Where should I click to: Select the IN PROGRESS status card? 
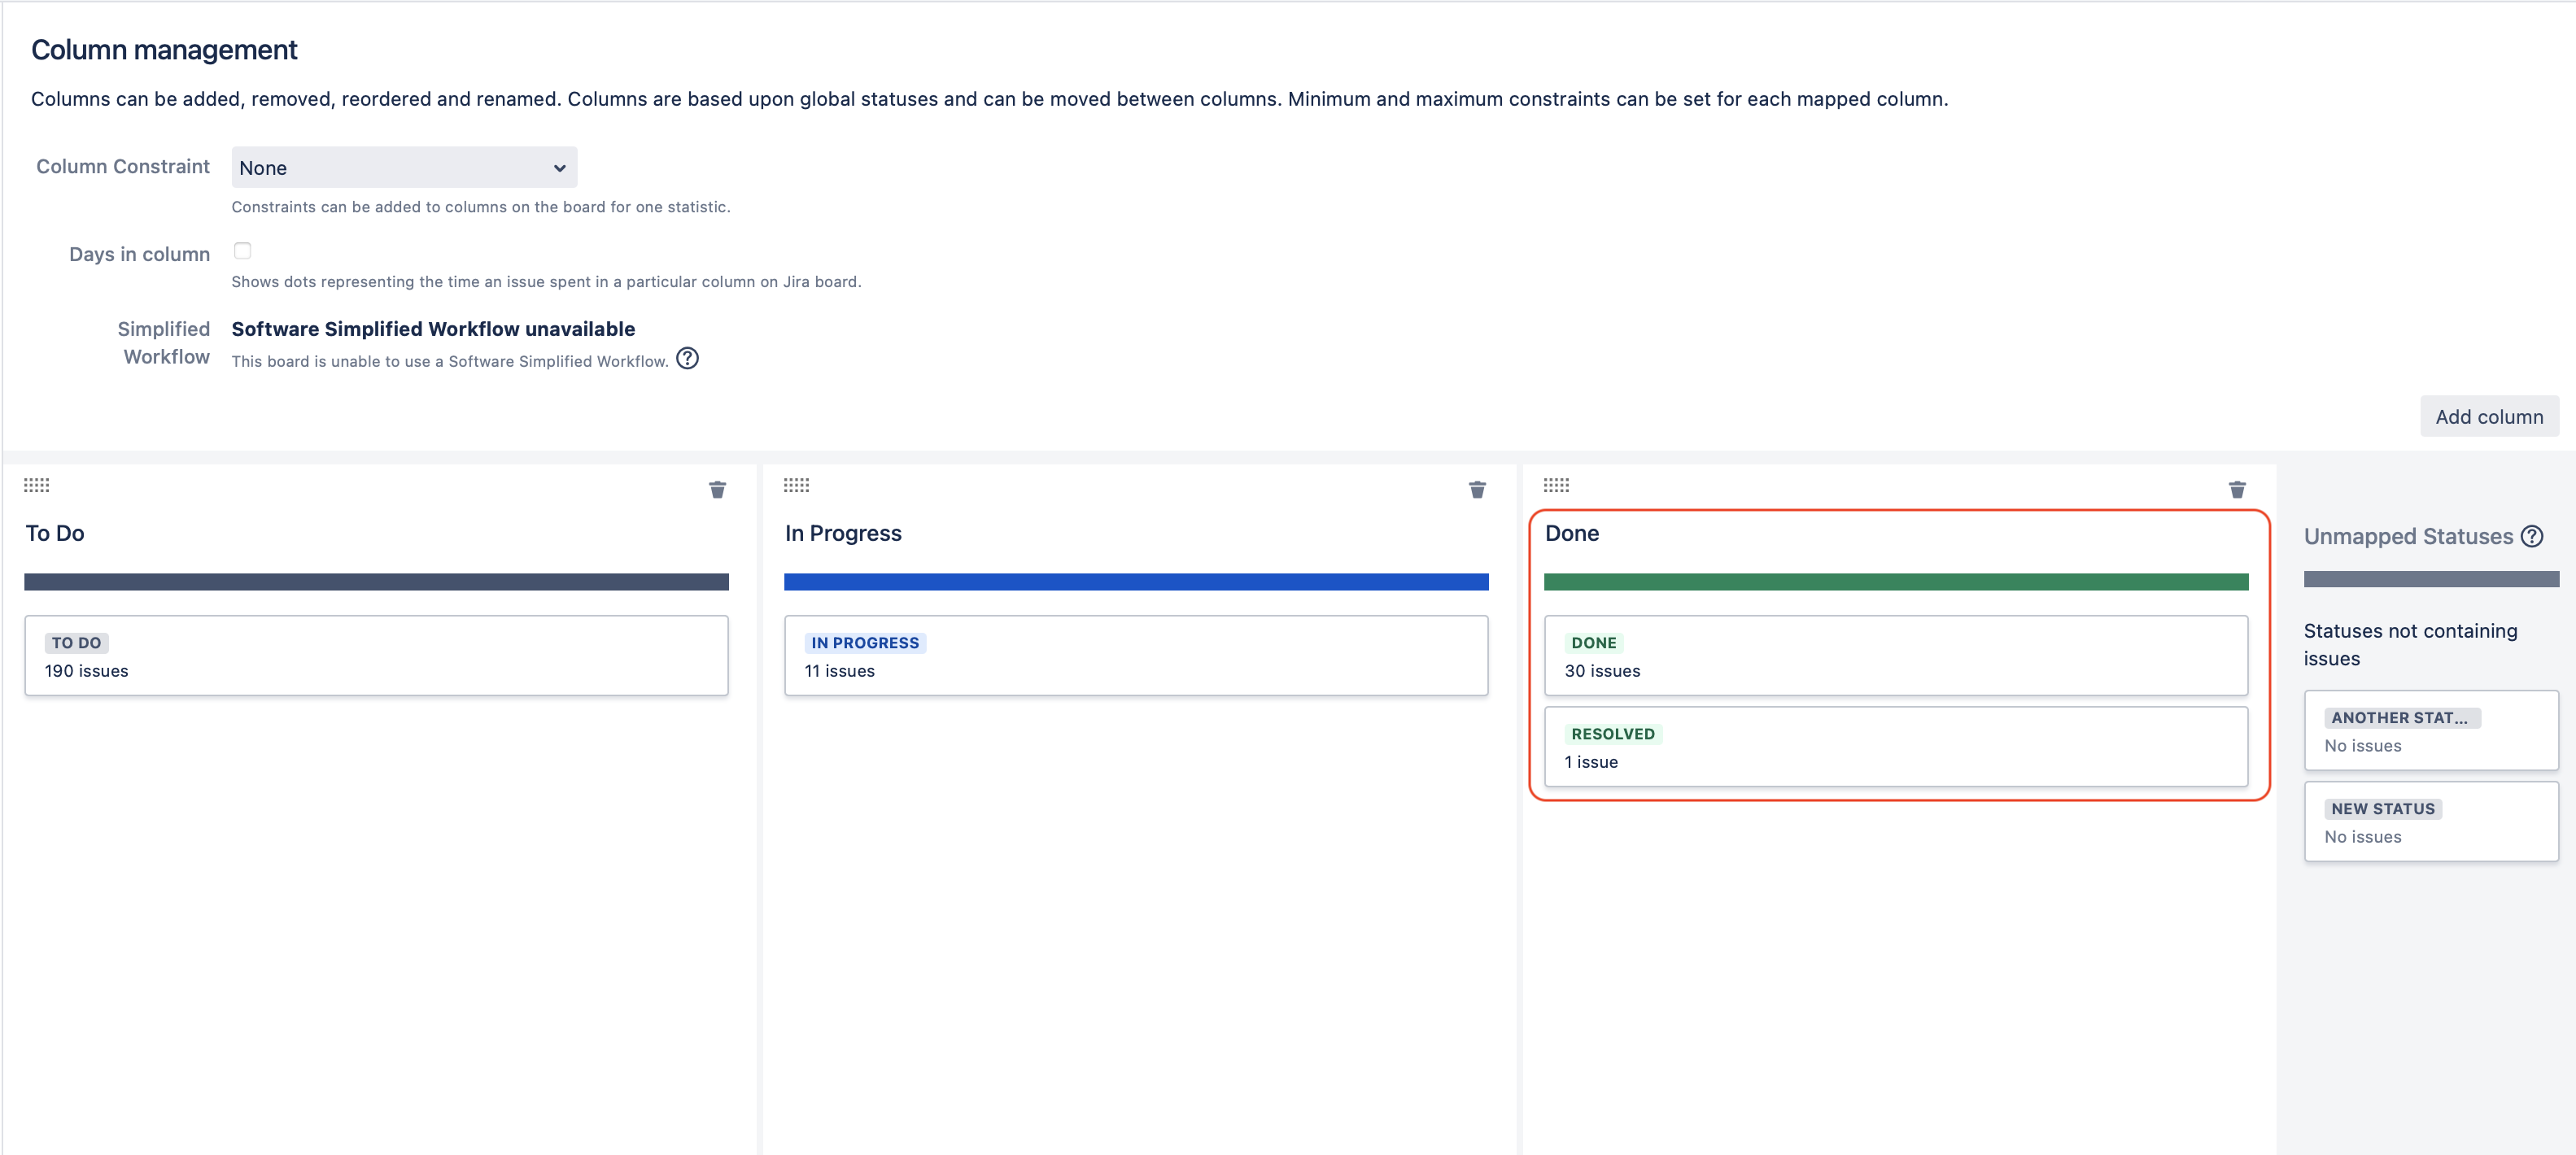pyautogui.click(x=1135, y=656)
